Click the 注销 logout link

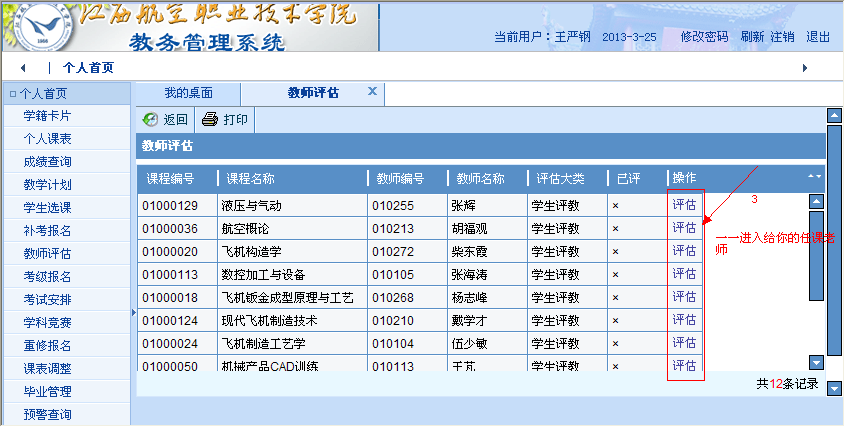click(782, 37)
